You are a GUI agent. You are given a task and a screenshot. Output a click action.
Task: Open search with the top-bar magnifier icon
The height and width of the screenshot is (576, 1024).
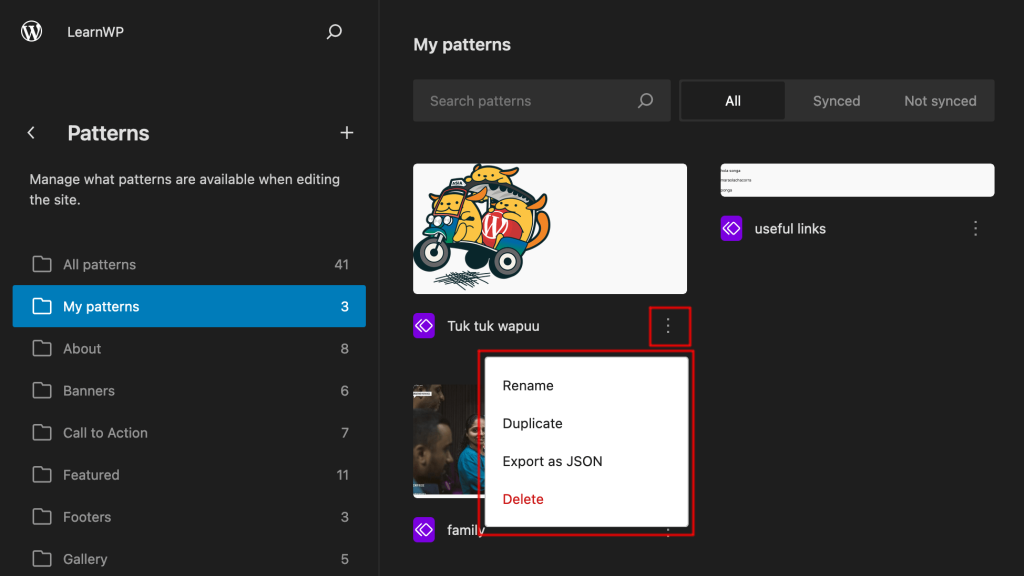point(333,31)
